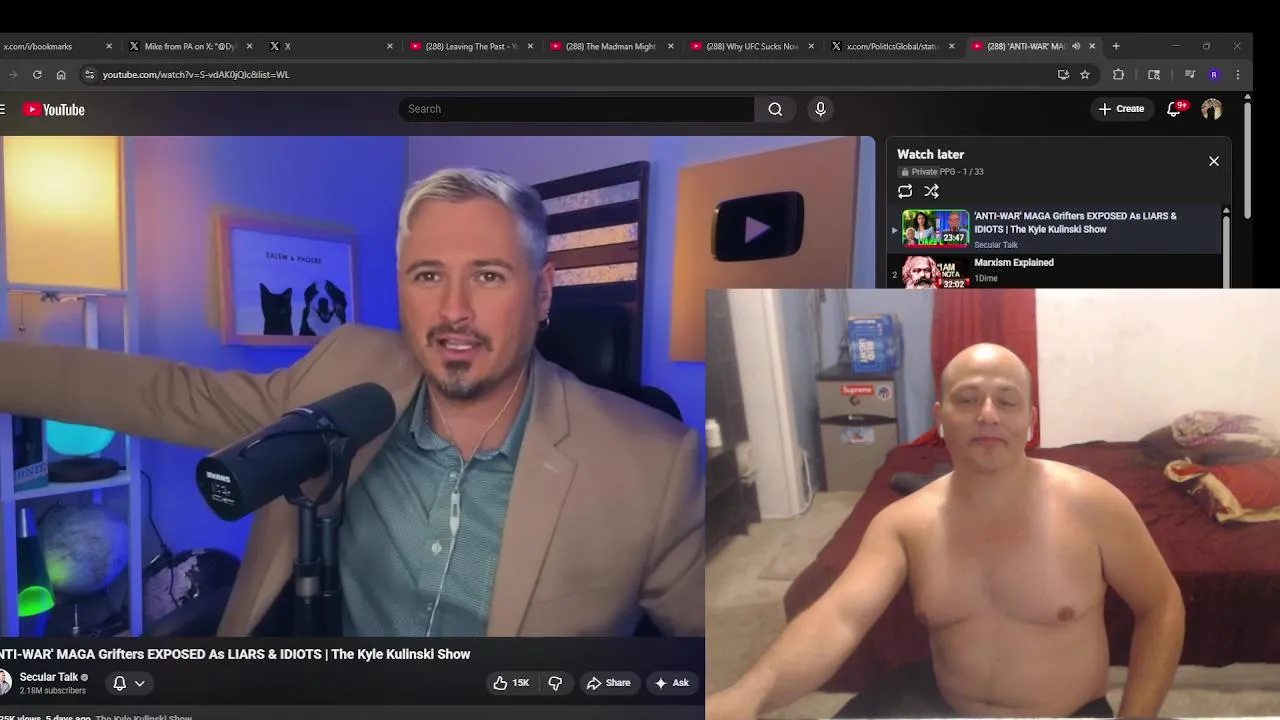Click the video title text
Viewport: 1280px width, 720px height.
[234, 654]
